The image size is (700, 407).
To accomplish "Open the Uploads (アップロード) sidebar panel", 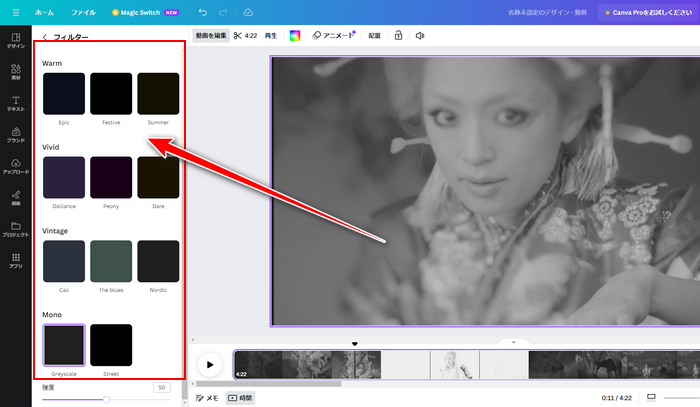I will 16,166.
